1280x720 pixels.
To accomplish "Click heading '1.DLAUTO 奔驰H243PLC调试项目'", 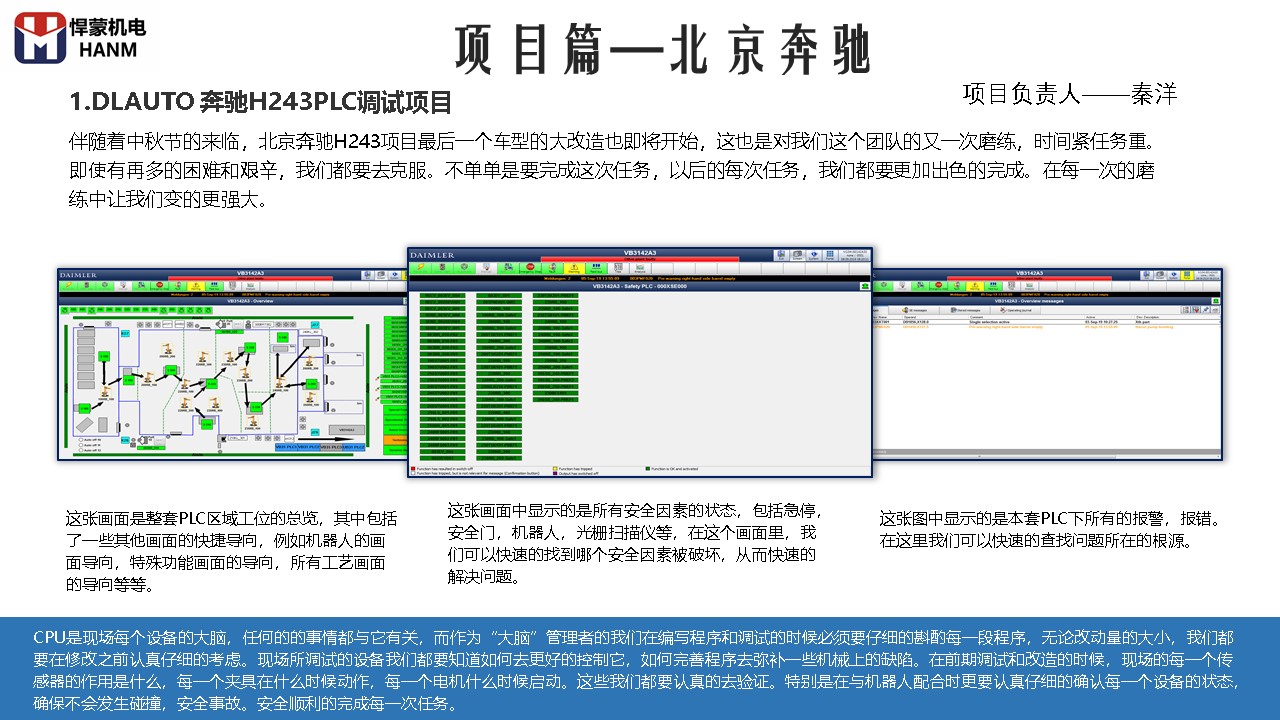I will [261, 103].
